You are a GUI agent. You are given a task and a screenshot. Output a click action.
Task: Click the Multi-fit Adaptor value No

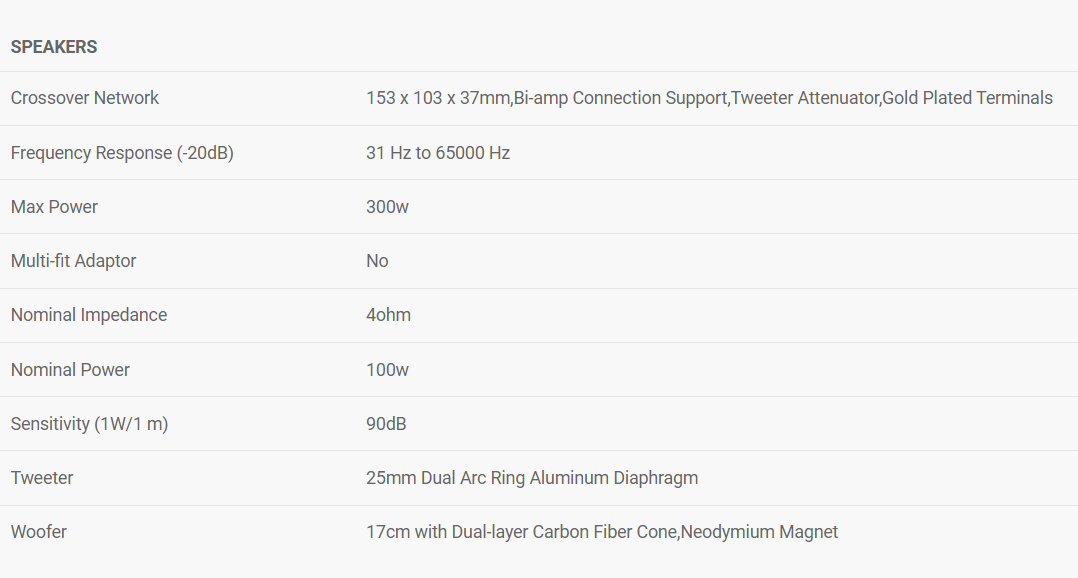377,261
